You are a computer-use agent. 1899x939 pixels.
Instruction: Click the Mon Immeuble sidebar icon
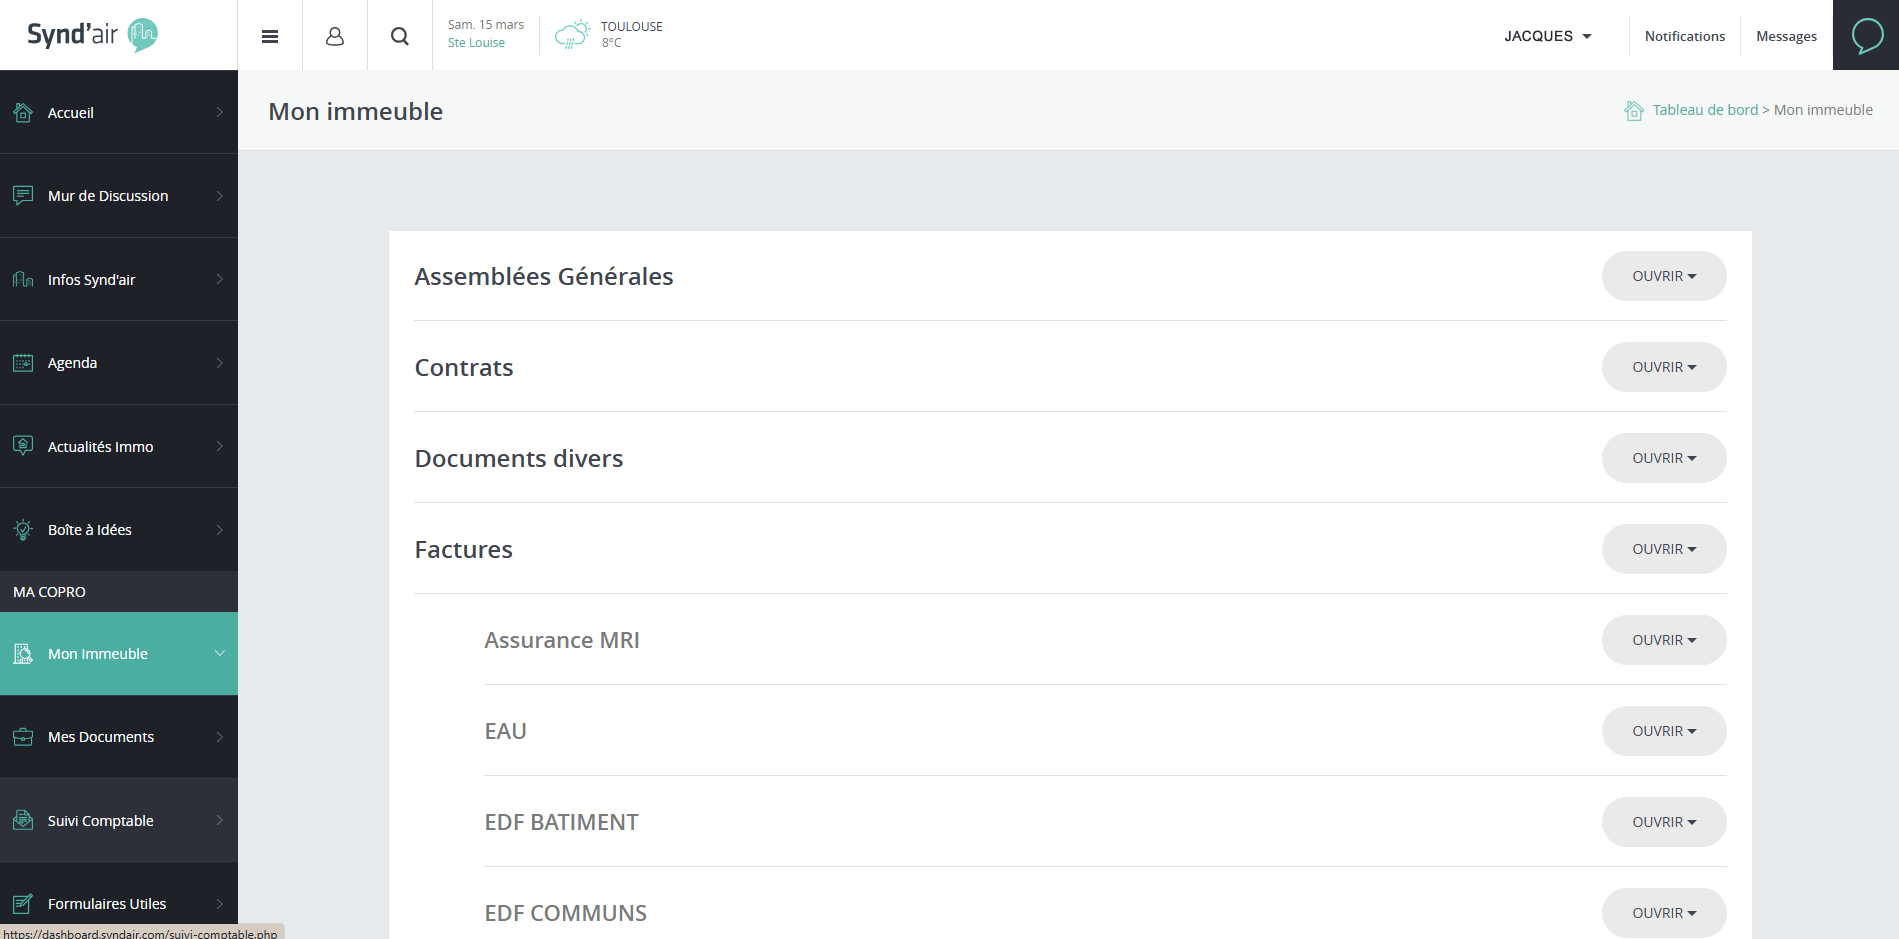click(23, 653)
